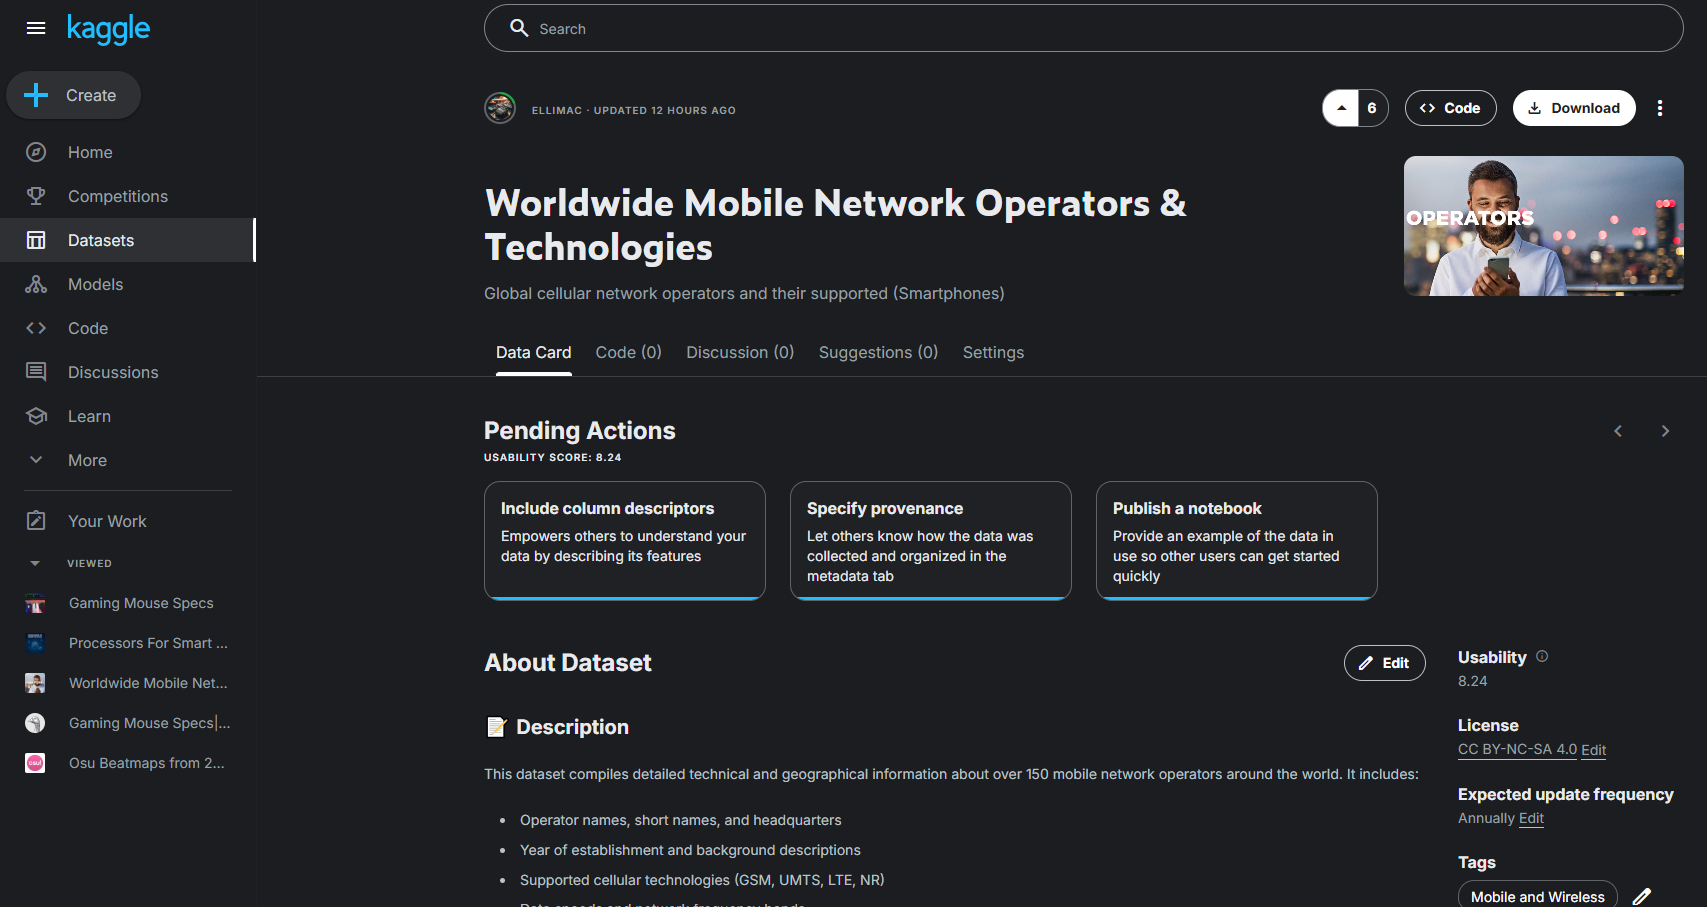The width and height of the screenshot is (1707, 907).
Task: Click the Gaming Mouse Specs| round thumbnail
Action: (x=35, y=723)
